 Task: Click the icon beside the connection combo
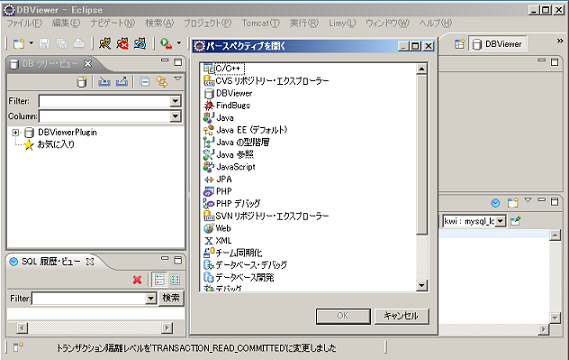(515, 221)
